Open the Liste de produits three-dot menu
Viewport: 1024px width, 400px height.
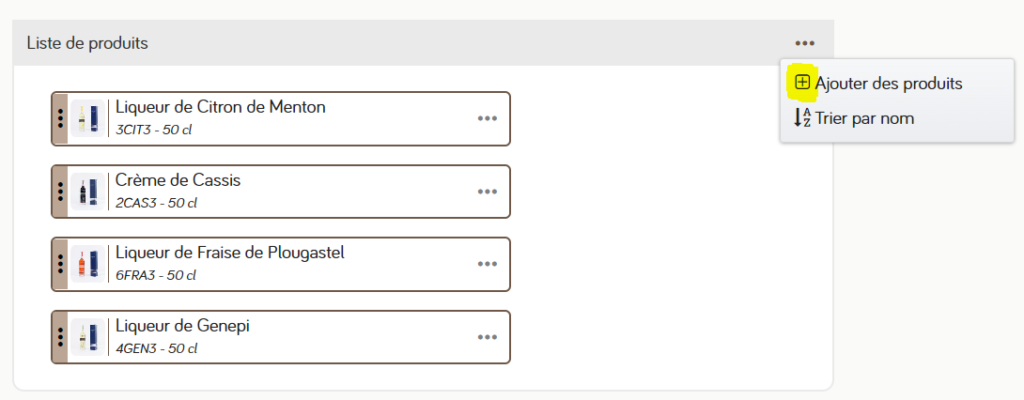[x=805, y=43]
